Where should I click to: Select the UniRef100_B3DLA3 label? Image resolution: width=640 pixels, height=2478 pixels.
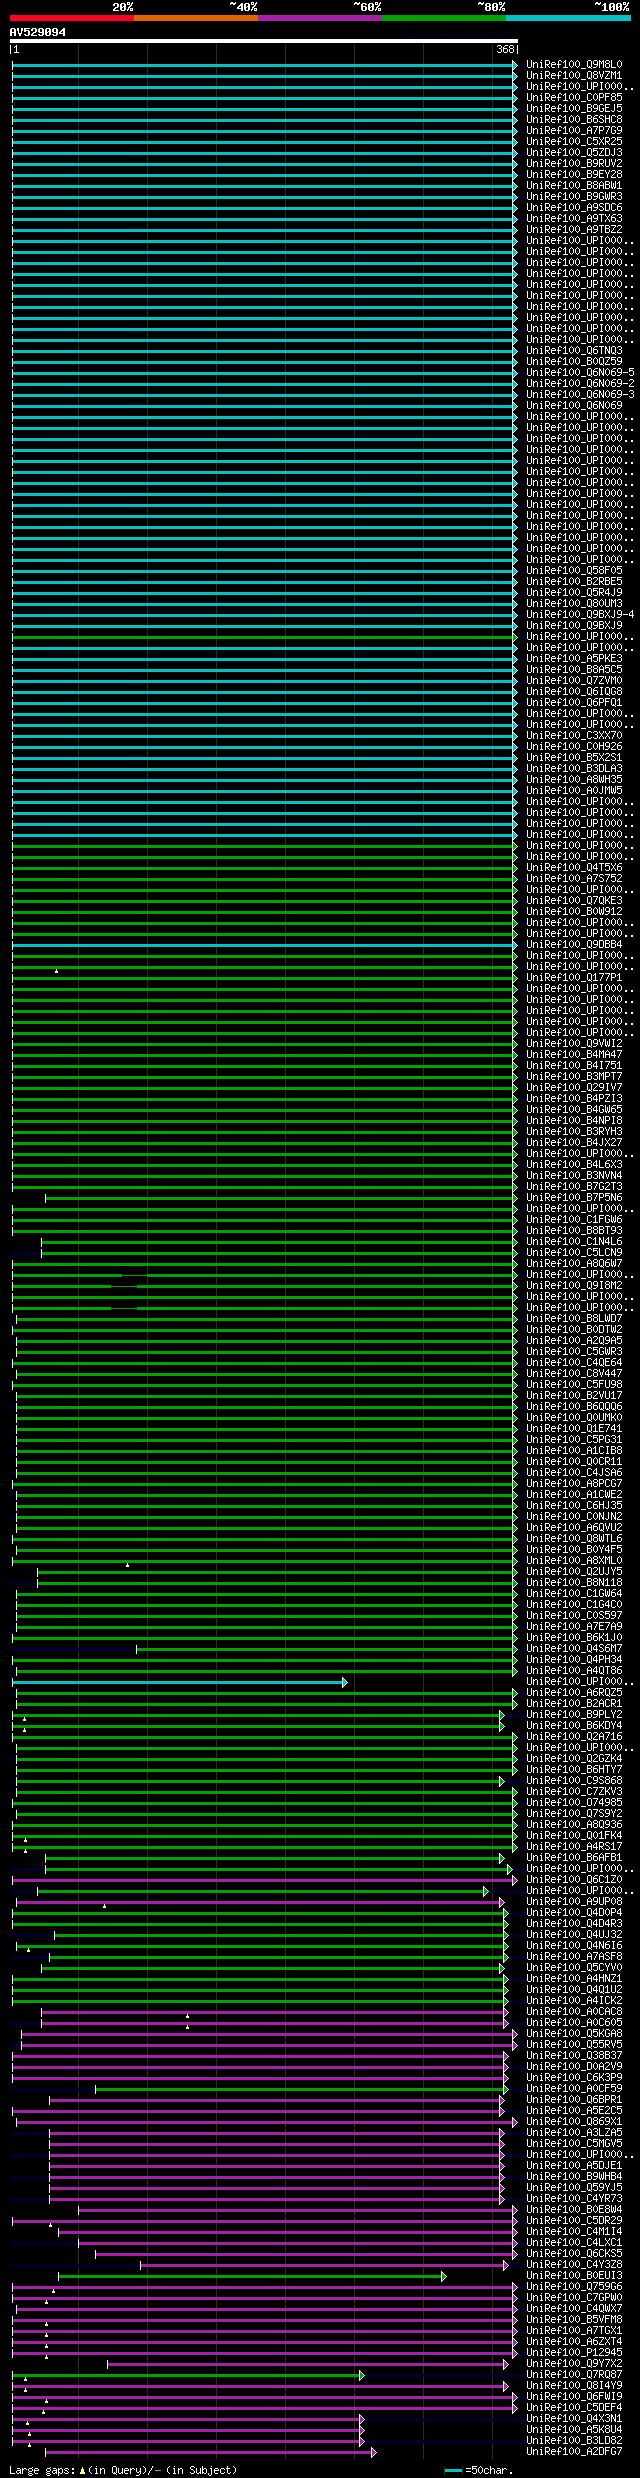(574, 769)
